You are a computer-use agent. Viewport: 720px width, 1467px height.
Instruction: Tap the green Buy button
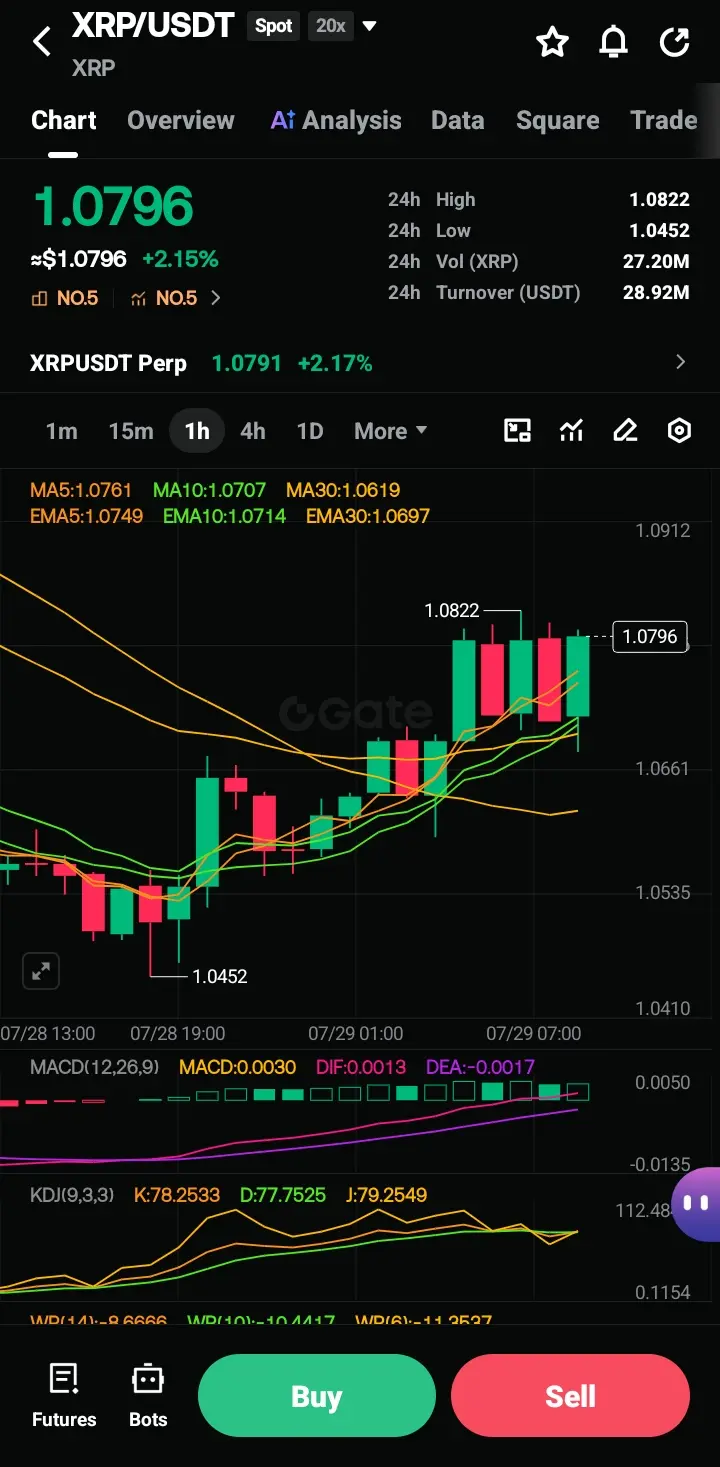(317, 1396)
